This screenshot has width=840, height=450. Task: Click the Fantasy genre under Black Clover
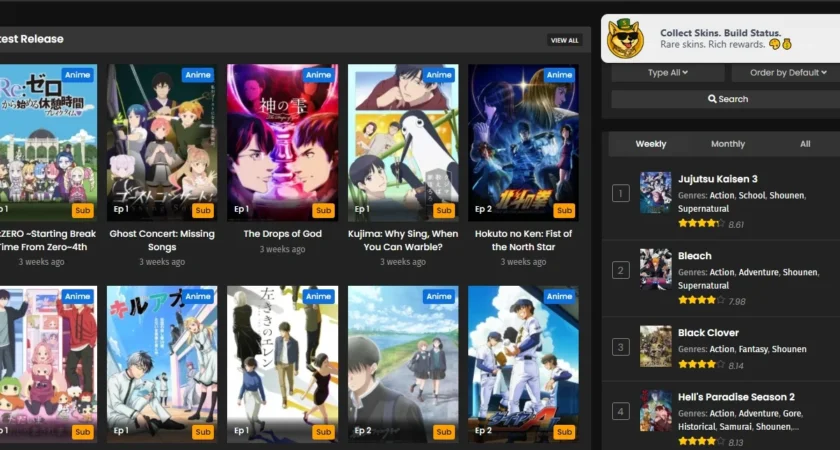(x=753, y=349)
